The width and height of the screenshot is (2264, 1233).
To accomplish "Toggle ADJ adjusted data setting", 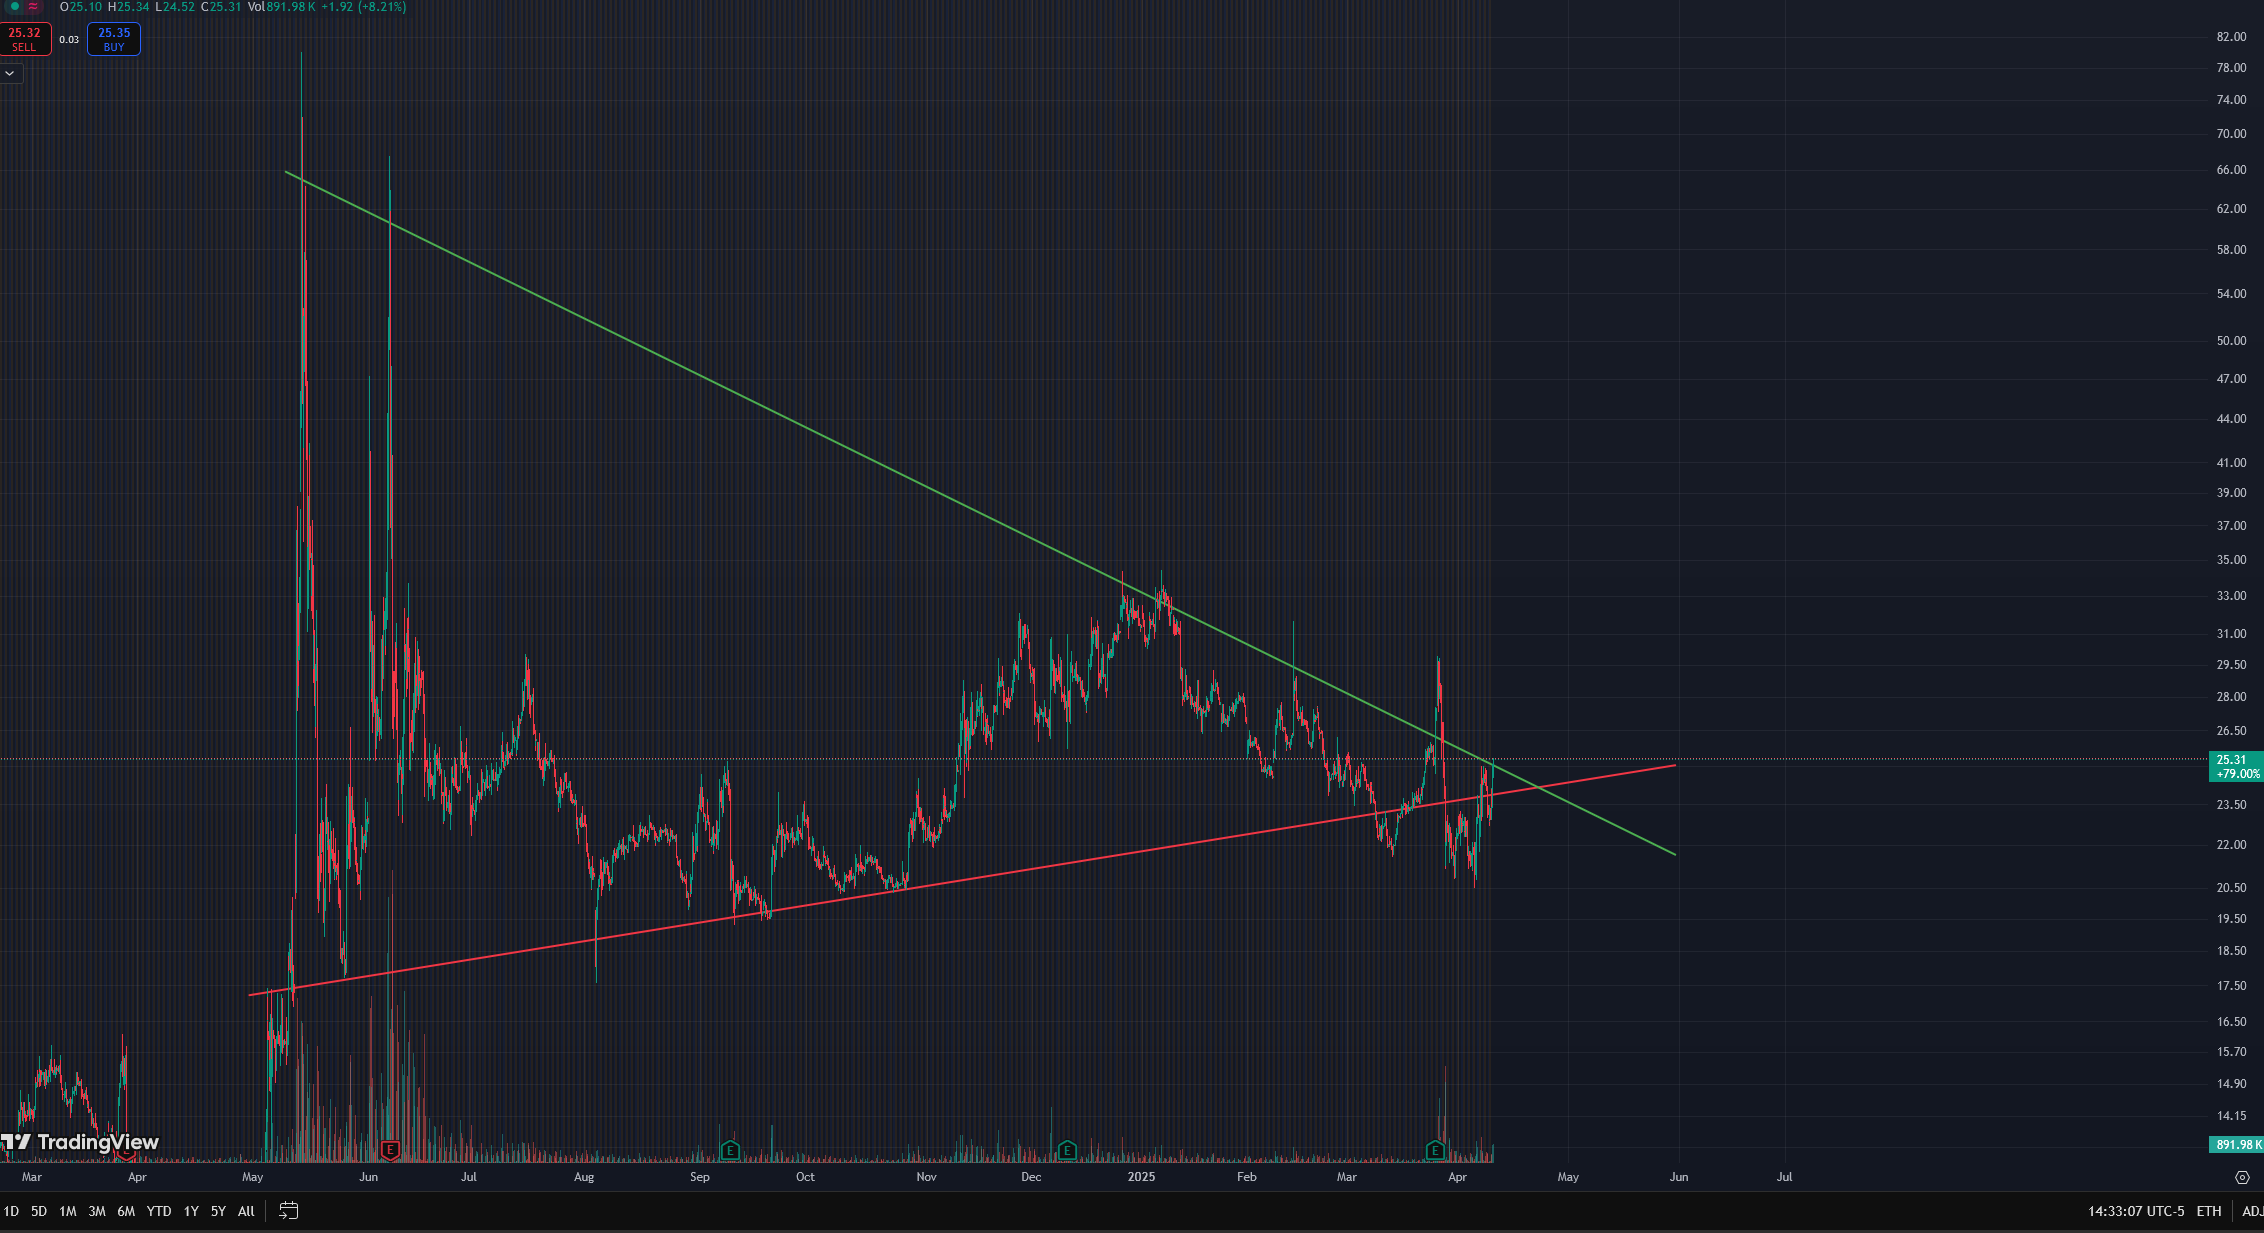I will (2252, 1211).
